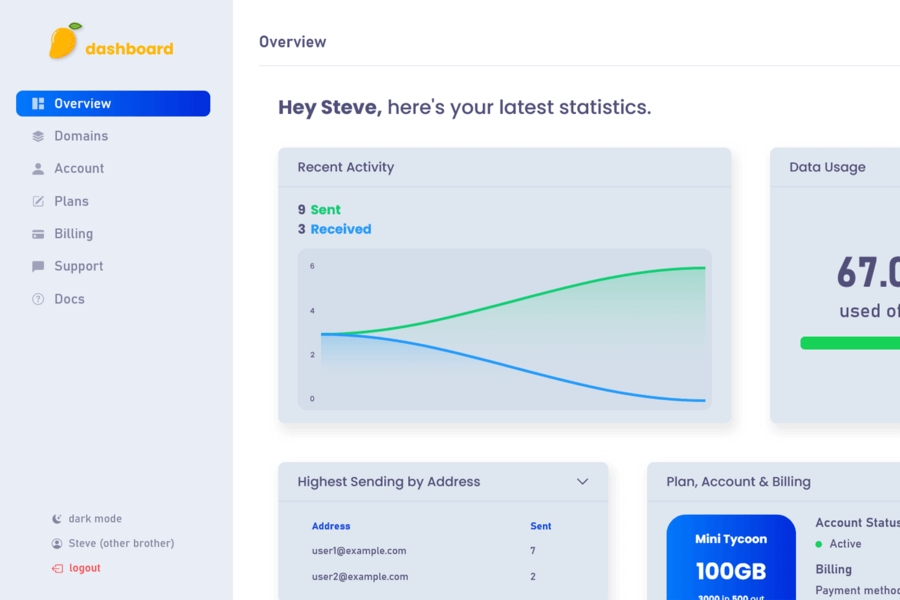Click the mango dashboard logo
900x600 pixels.
tap(110, 42)
